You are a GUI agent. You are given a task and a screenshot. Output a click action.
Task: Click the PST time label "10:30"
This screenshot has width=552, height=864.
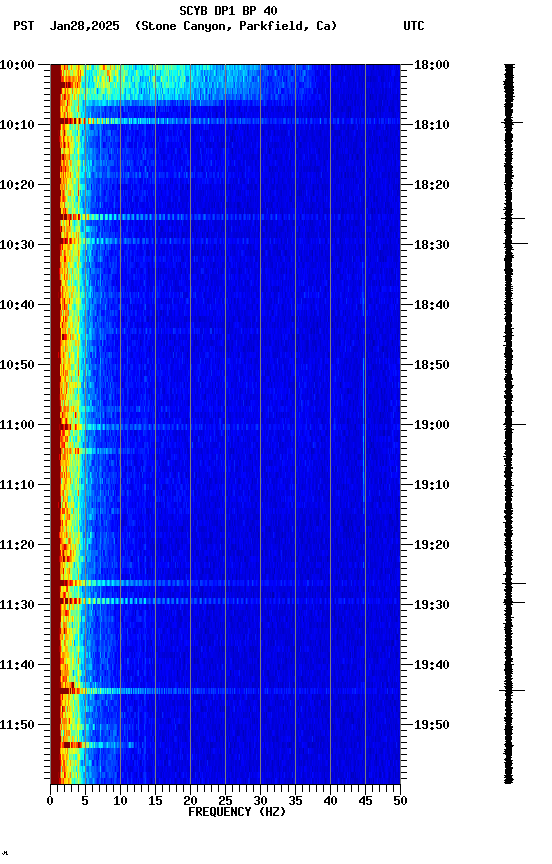(x=17, y=245)
